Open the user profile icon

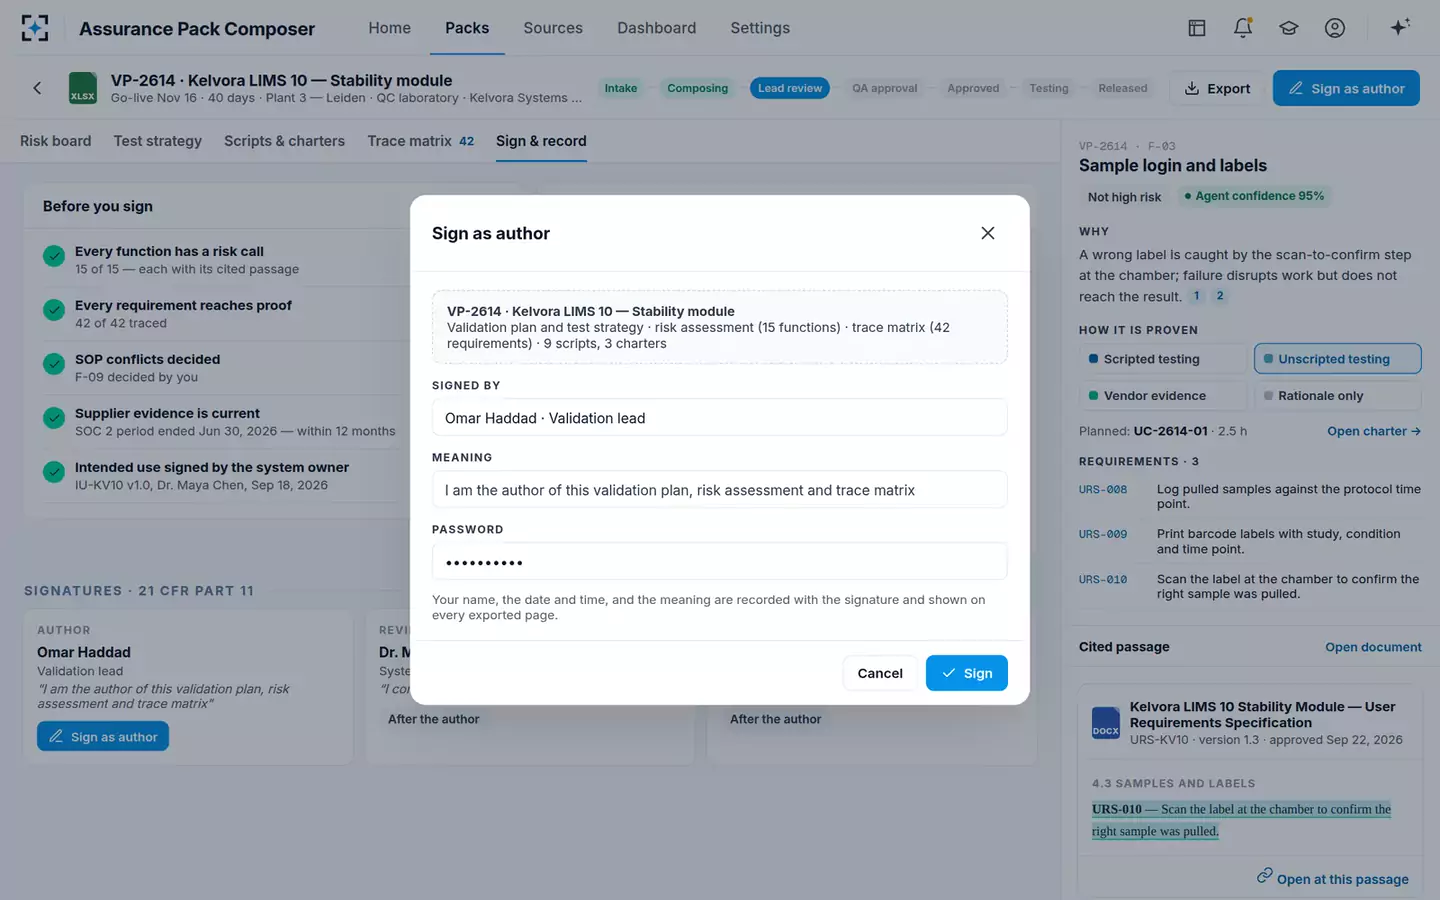coord(1335,28)
